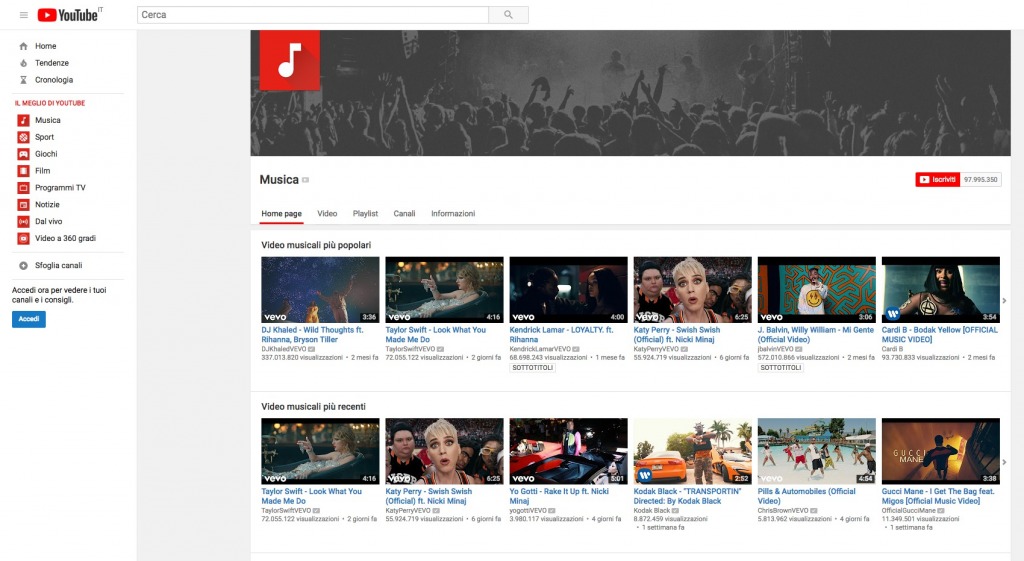
Task: Click the verified badge next to Musica
Action: (305, 180)
